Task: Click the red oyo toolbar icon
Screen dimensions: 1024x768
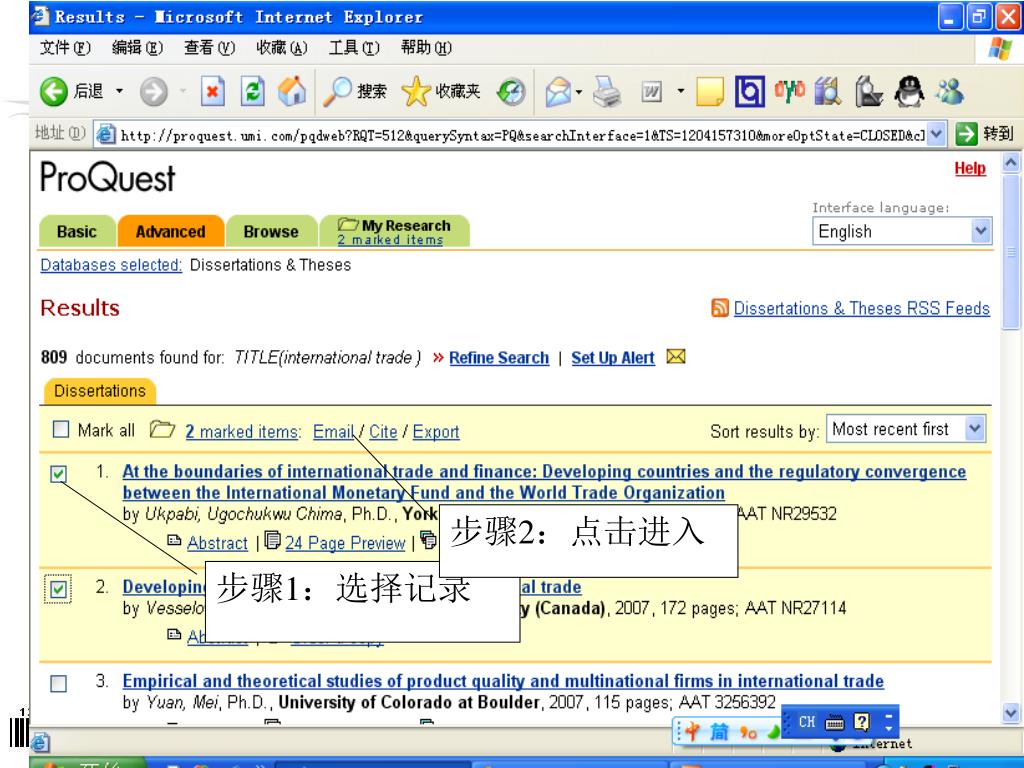Action: point(790,90)
